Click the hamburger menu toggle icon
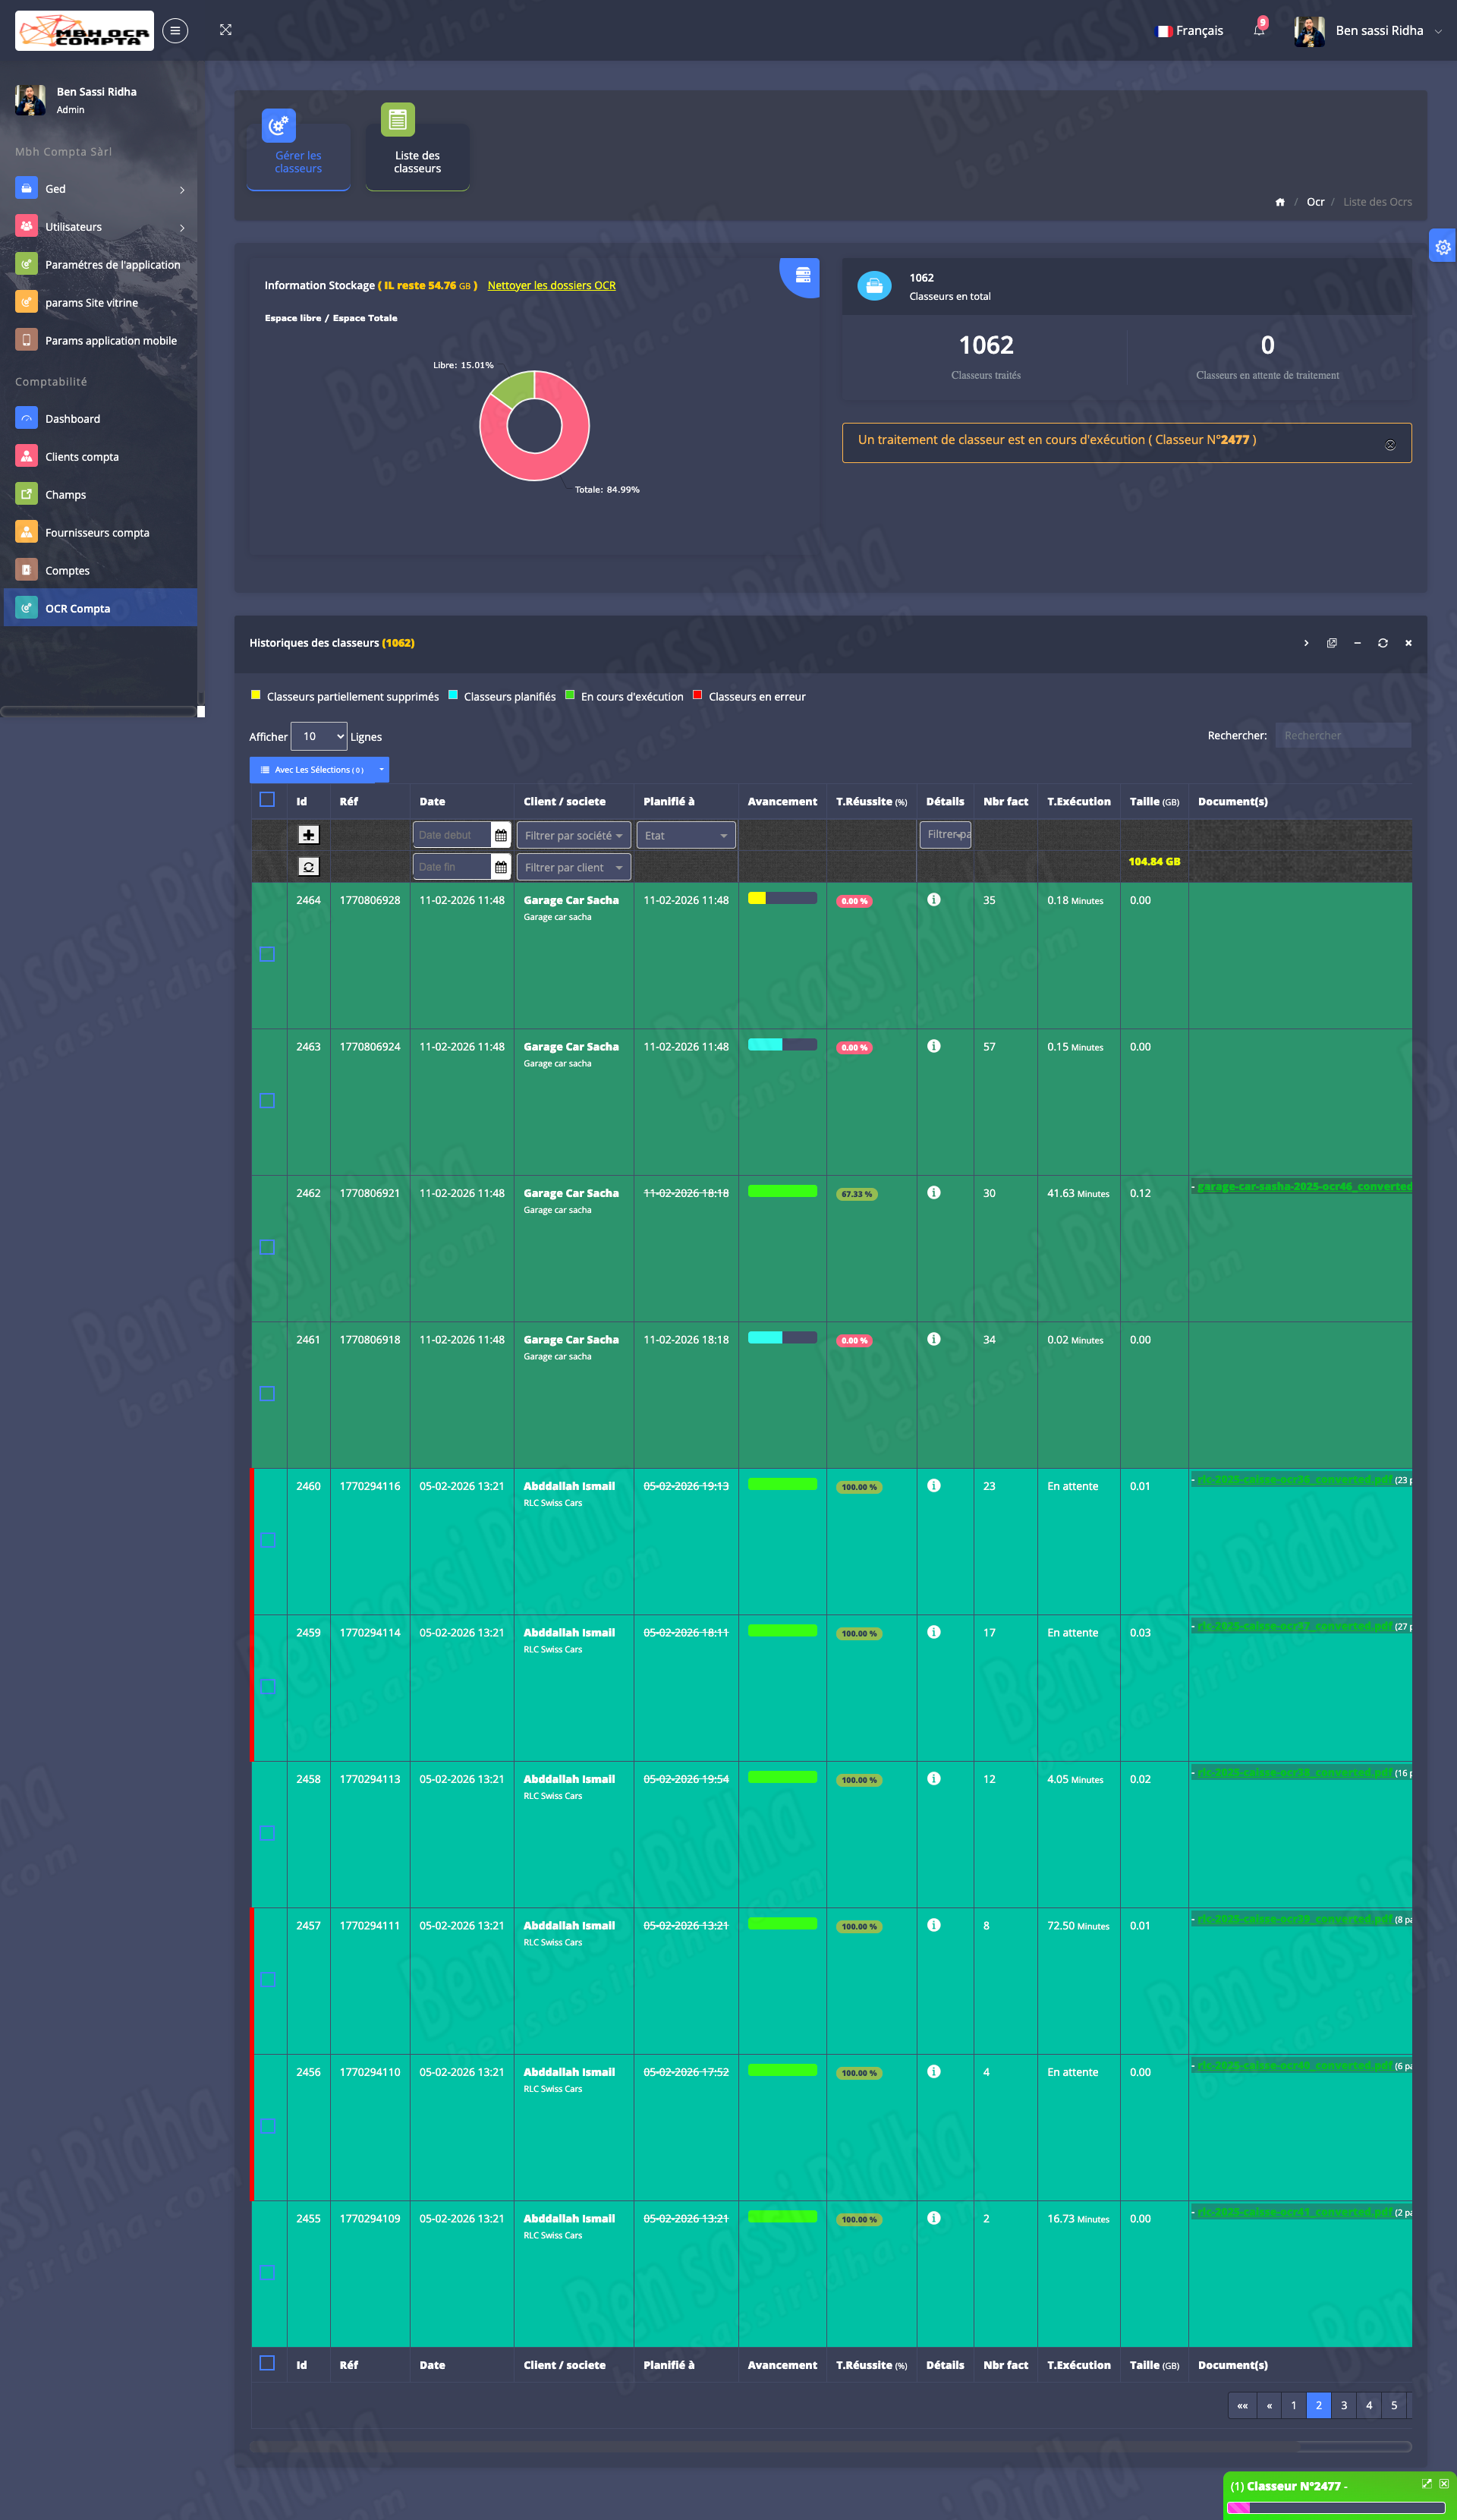Image resolution: width=1457 pixels, height=2520 pixels. pyautogui.click(x=175, y=31)
